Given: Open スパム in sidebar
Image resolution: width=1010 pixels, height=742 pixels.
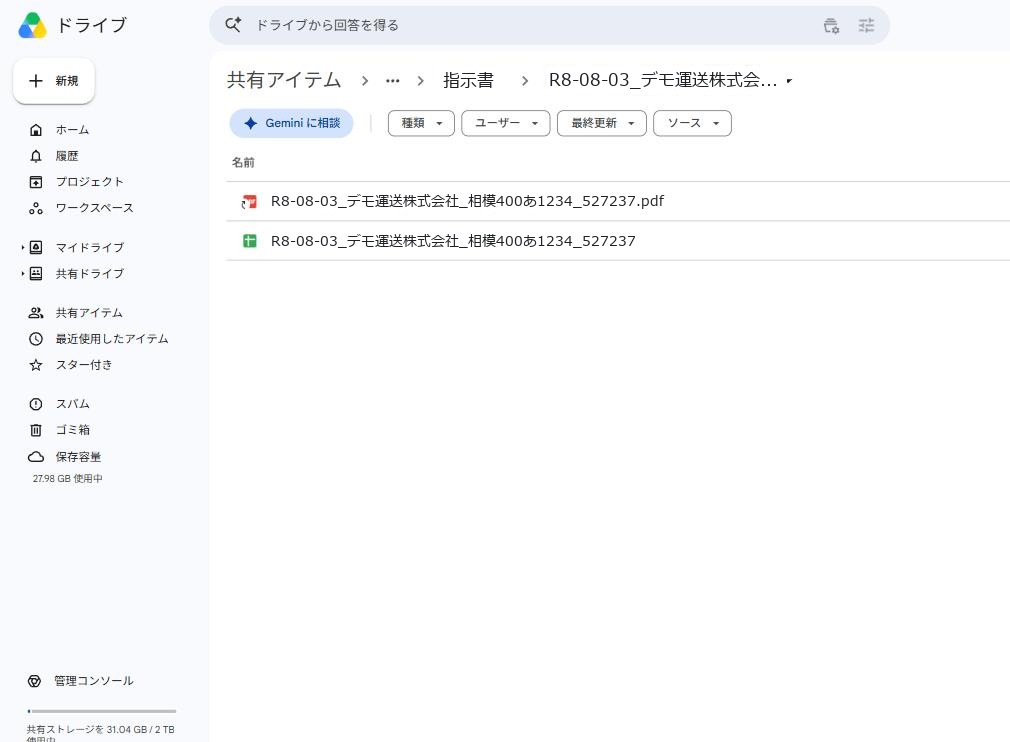Looking at the screenshot, I should (x=72, y=404).
